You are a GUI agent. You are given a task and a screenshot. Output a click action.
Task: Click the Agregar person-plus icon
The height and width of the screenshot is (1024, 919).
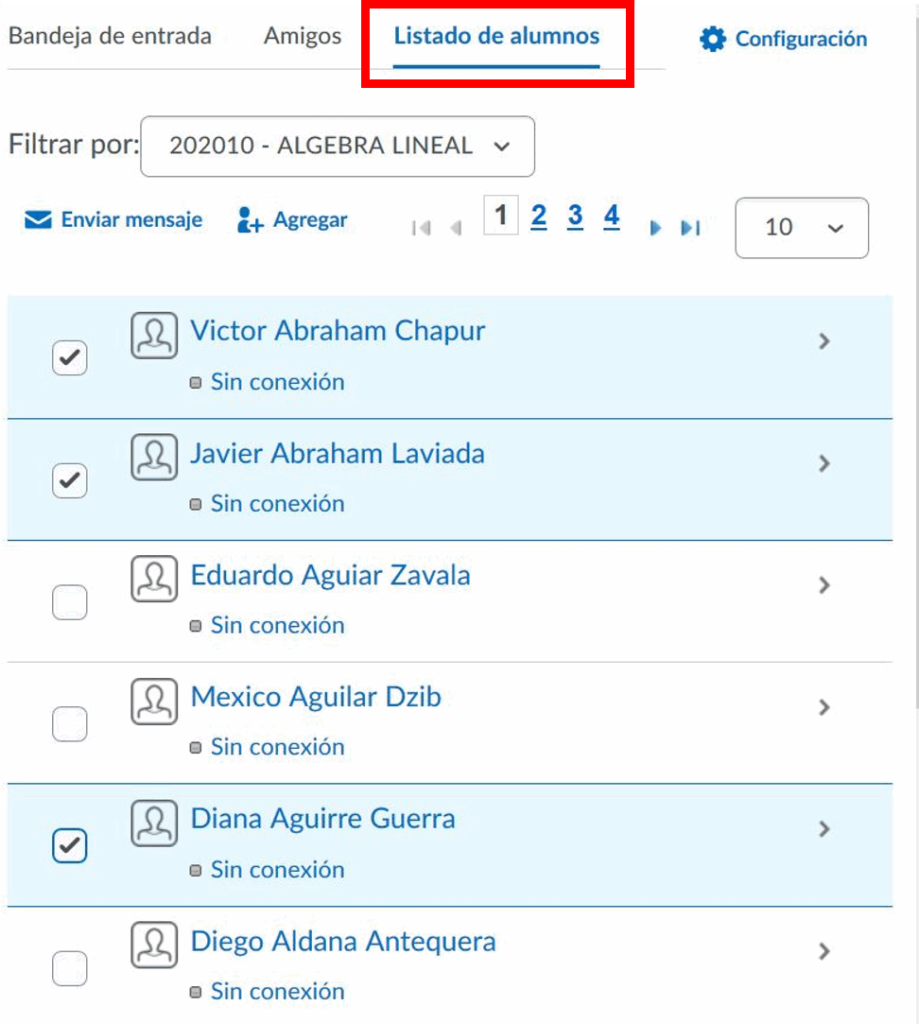coord(249,220)
